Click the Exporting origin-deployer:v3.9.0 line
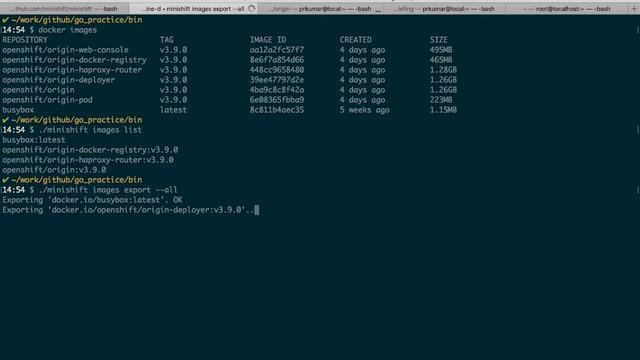This screenshot has width=640, height=360. pyautogui.click(x=128, y=210)
